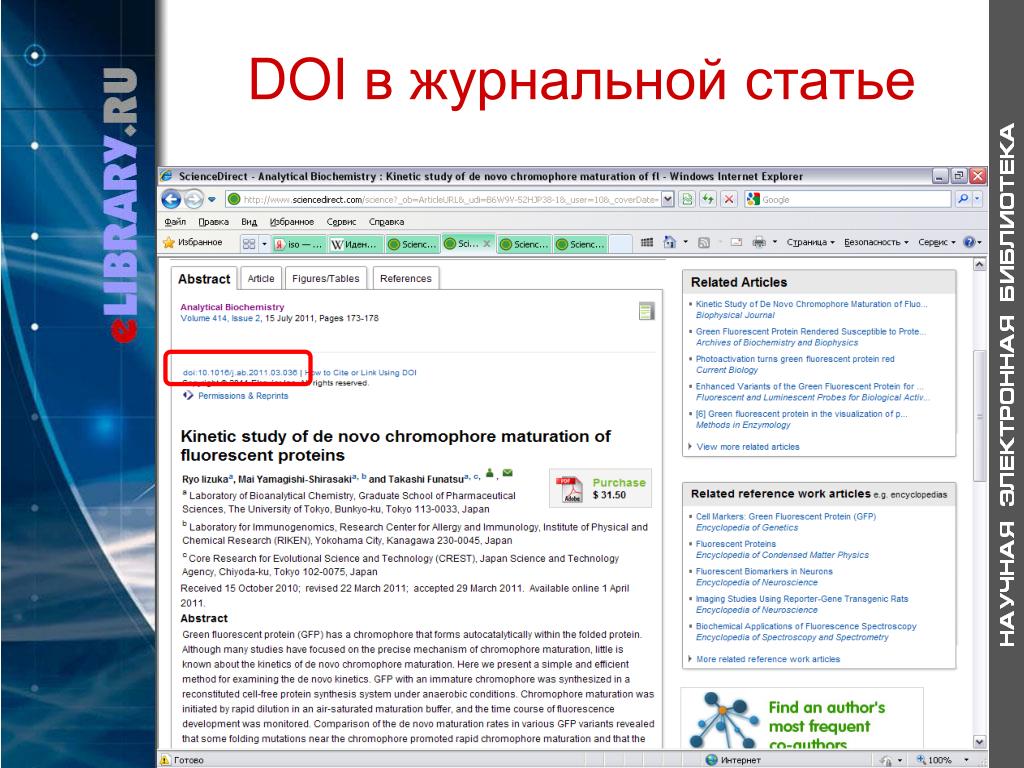This screenshot has height=768, width=1024.
Task: Open the Analytical Biochemistry journal link
Action: click(x=232, y=307)
